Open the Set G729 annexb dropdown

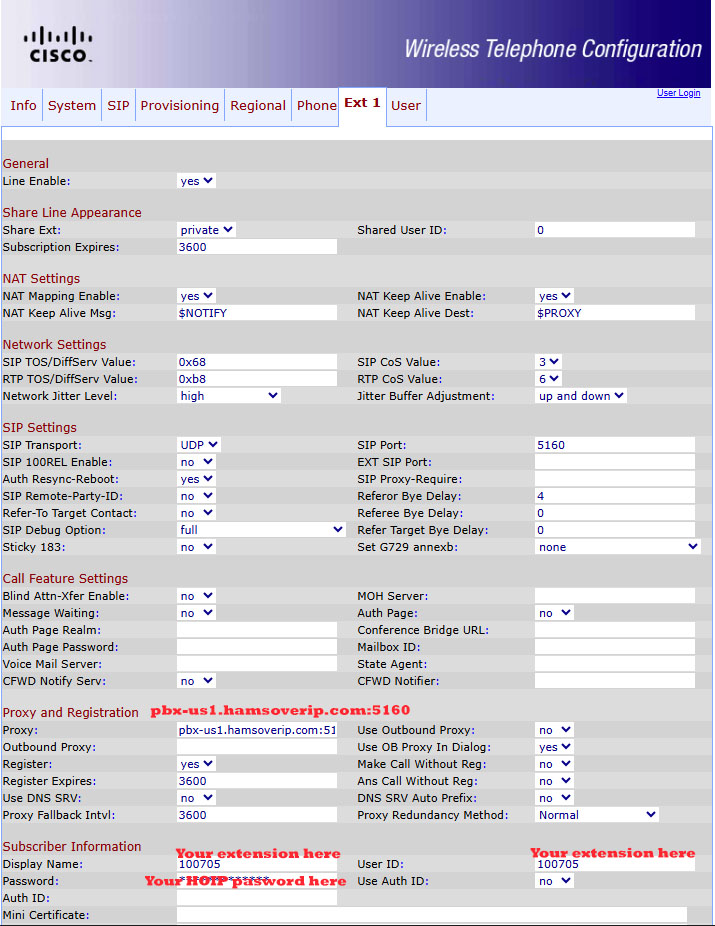pyautogui.click(x=618, y=547)
